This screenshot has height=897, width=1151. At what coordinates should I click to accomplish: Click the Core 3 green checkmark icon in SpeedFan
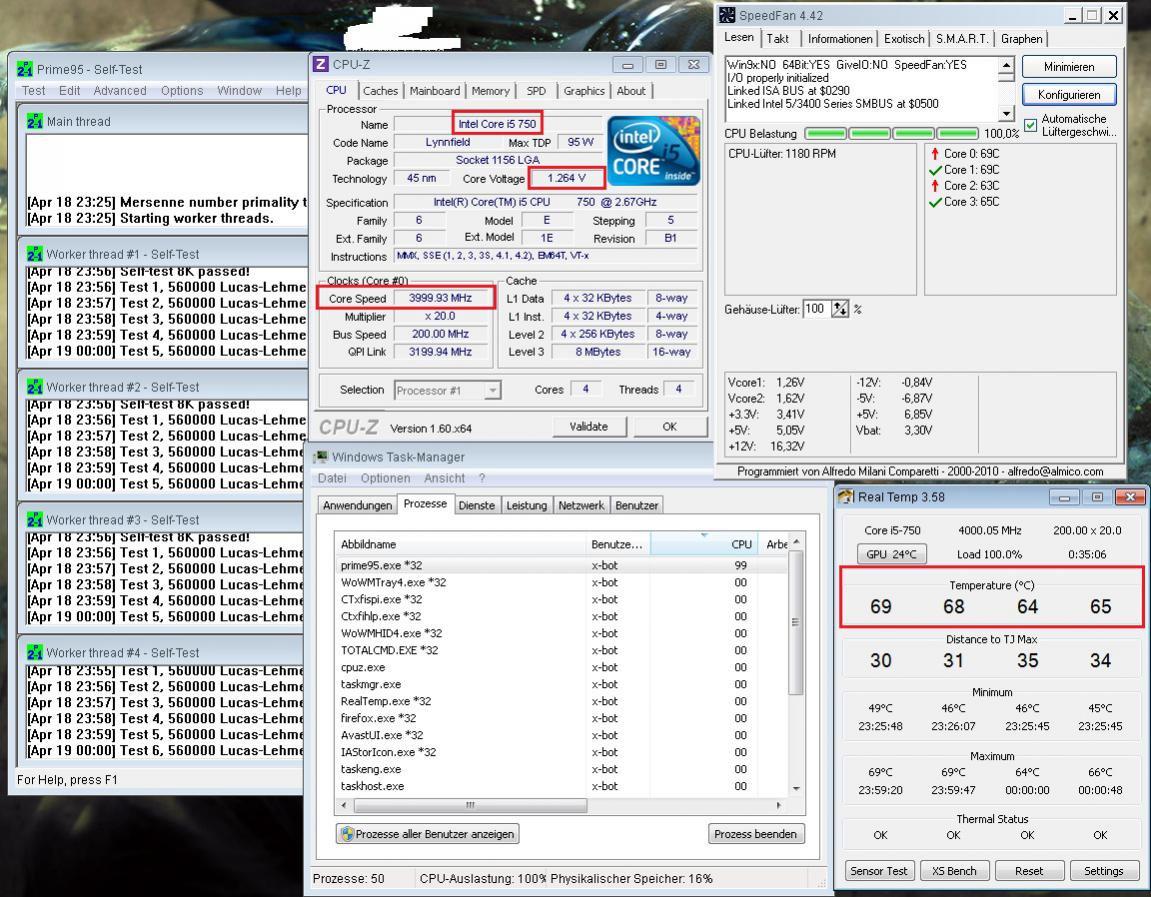pos(935,203)
